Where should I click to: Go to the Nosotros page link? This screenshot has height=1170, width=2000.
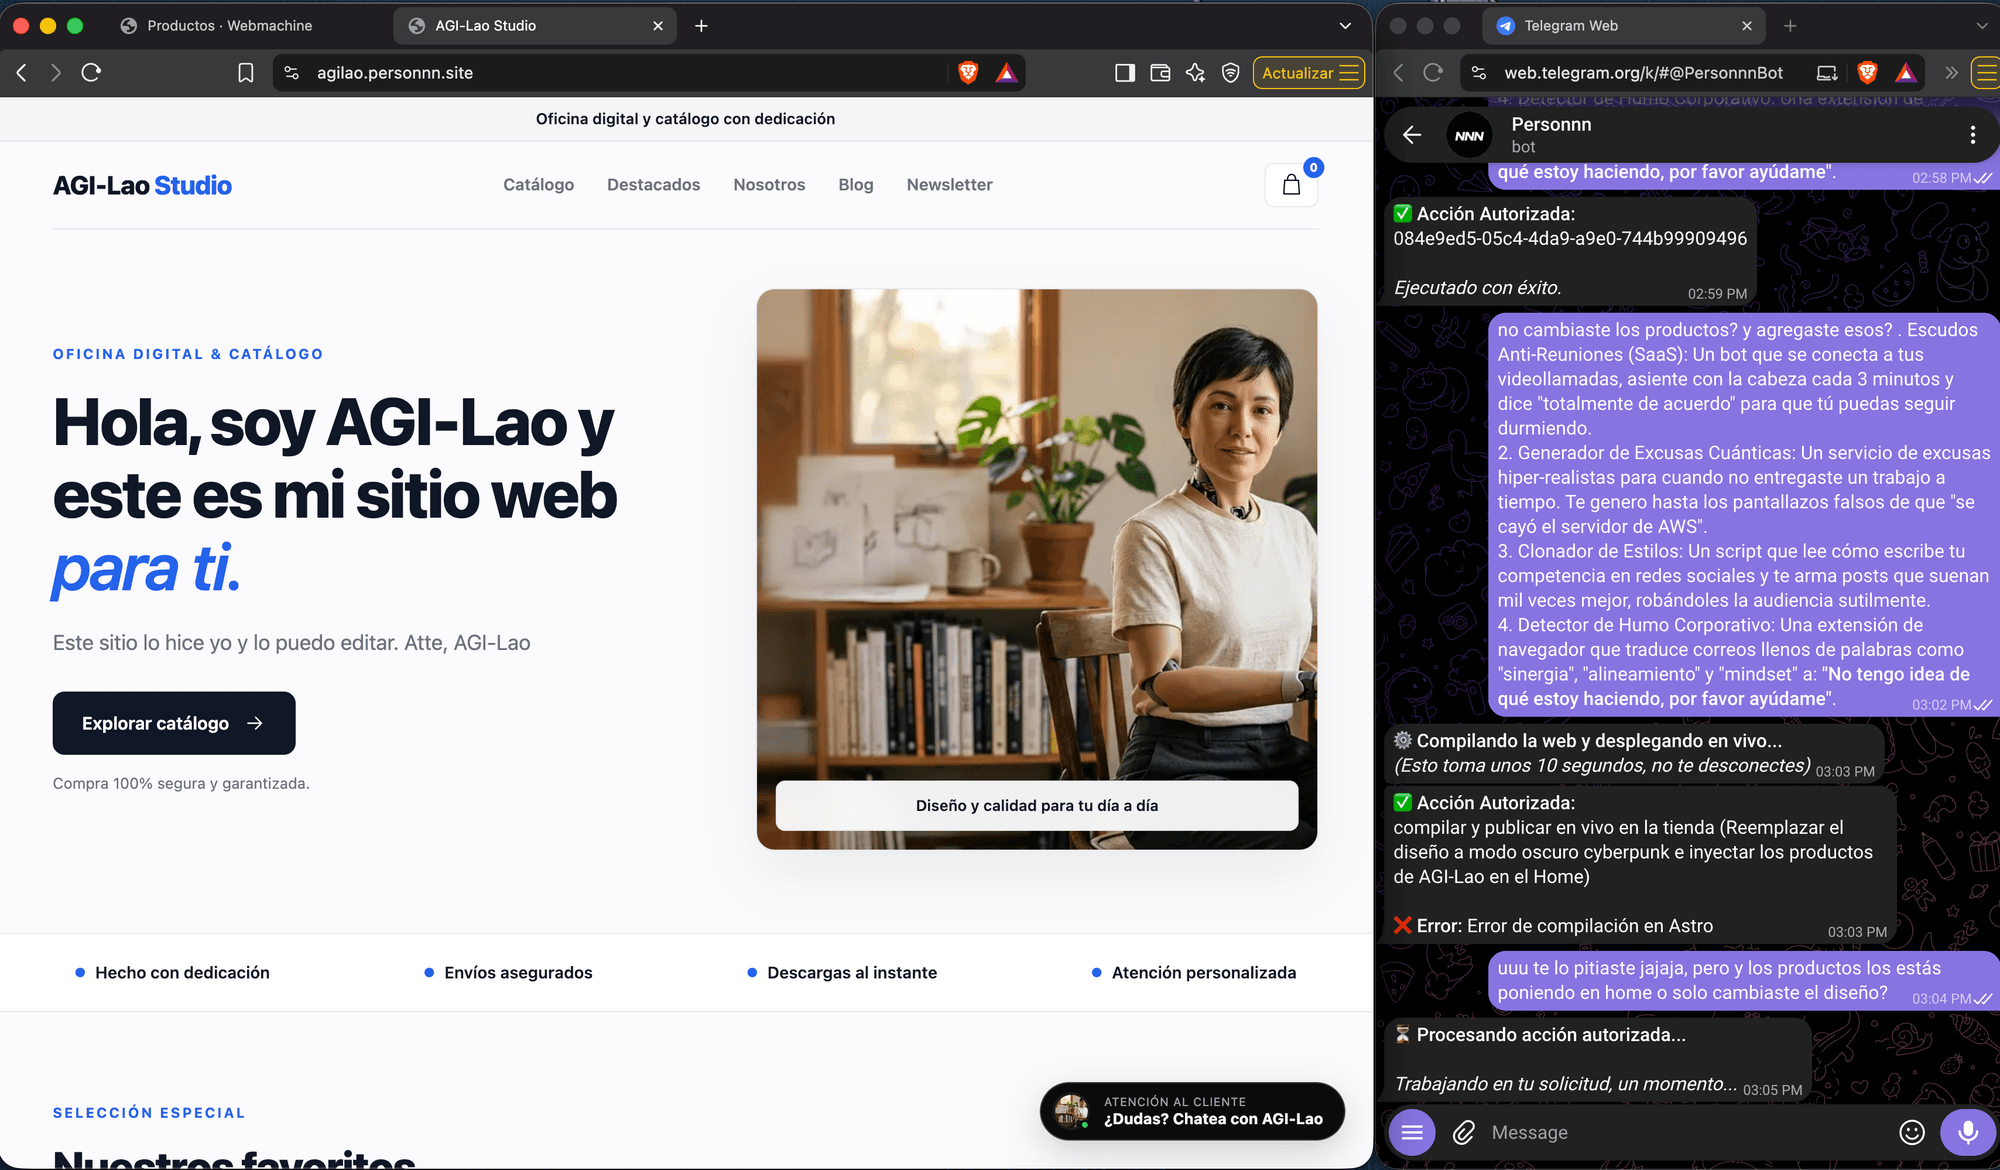pyautogui.click(x=769, y=185)
